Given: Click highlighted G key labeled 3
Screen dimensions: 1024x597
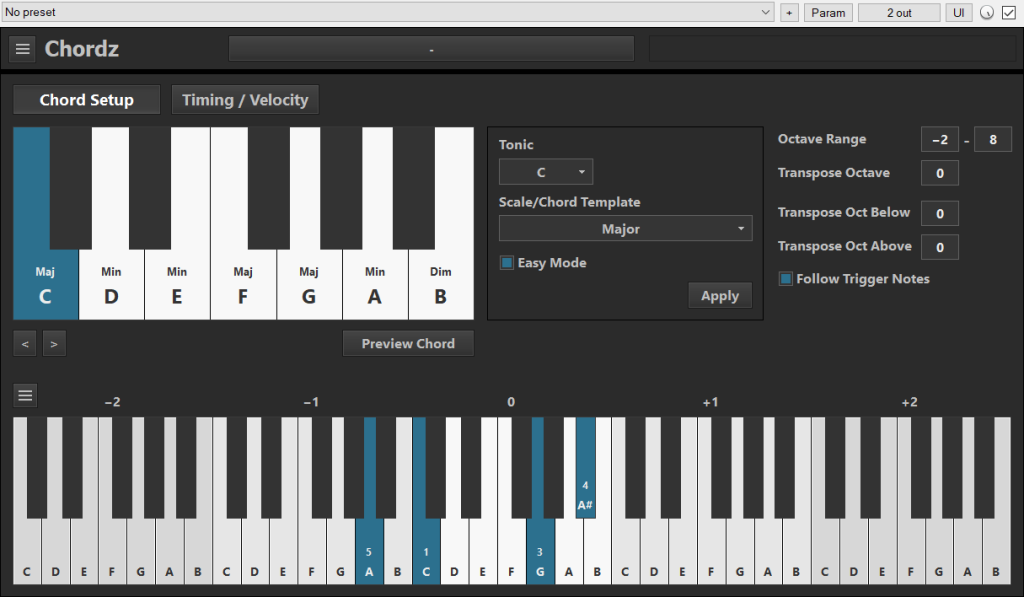Looking at the screenshot, I should [x=540, y=552].
